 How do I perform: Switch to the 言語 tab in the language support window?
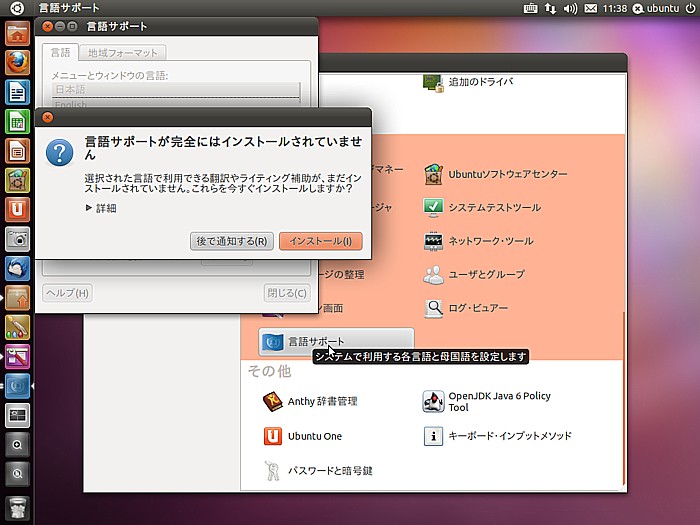60,53
